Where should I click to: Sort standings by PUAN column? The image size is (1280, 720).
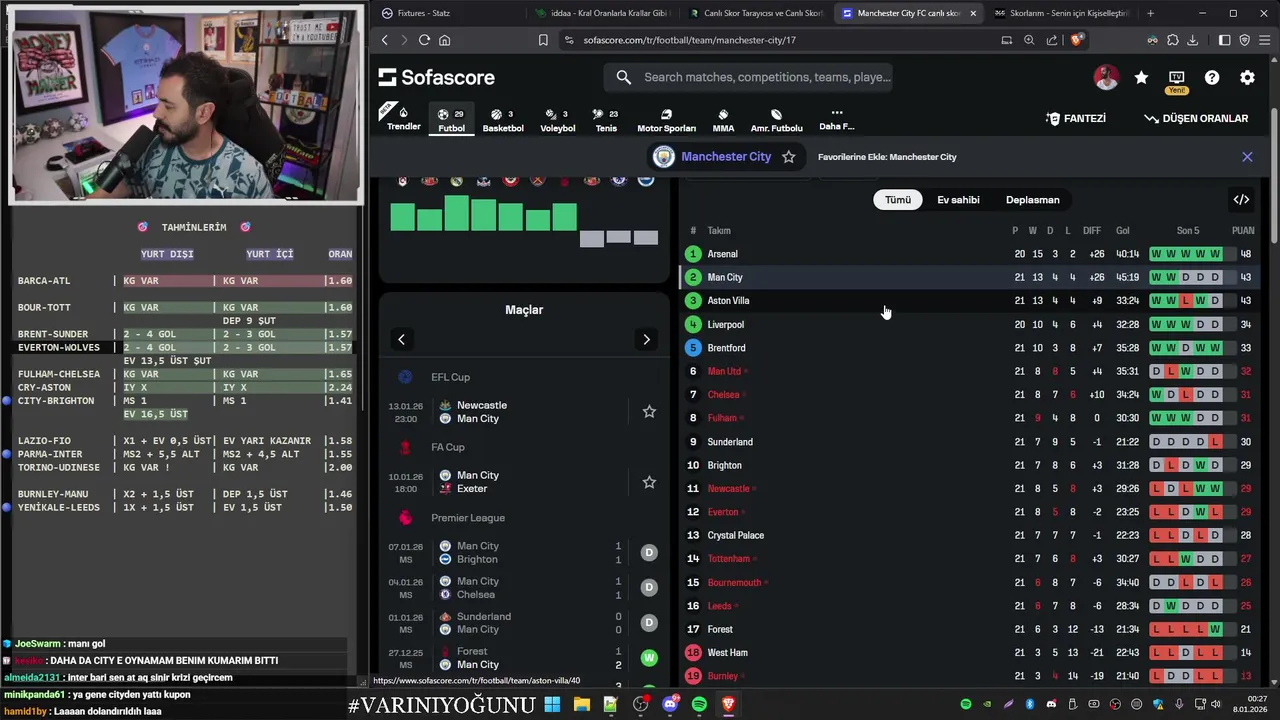[1243, 231]
